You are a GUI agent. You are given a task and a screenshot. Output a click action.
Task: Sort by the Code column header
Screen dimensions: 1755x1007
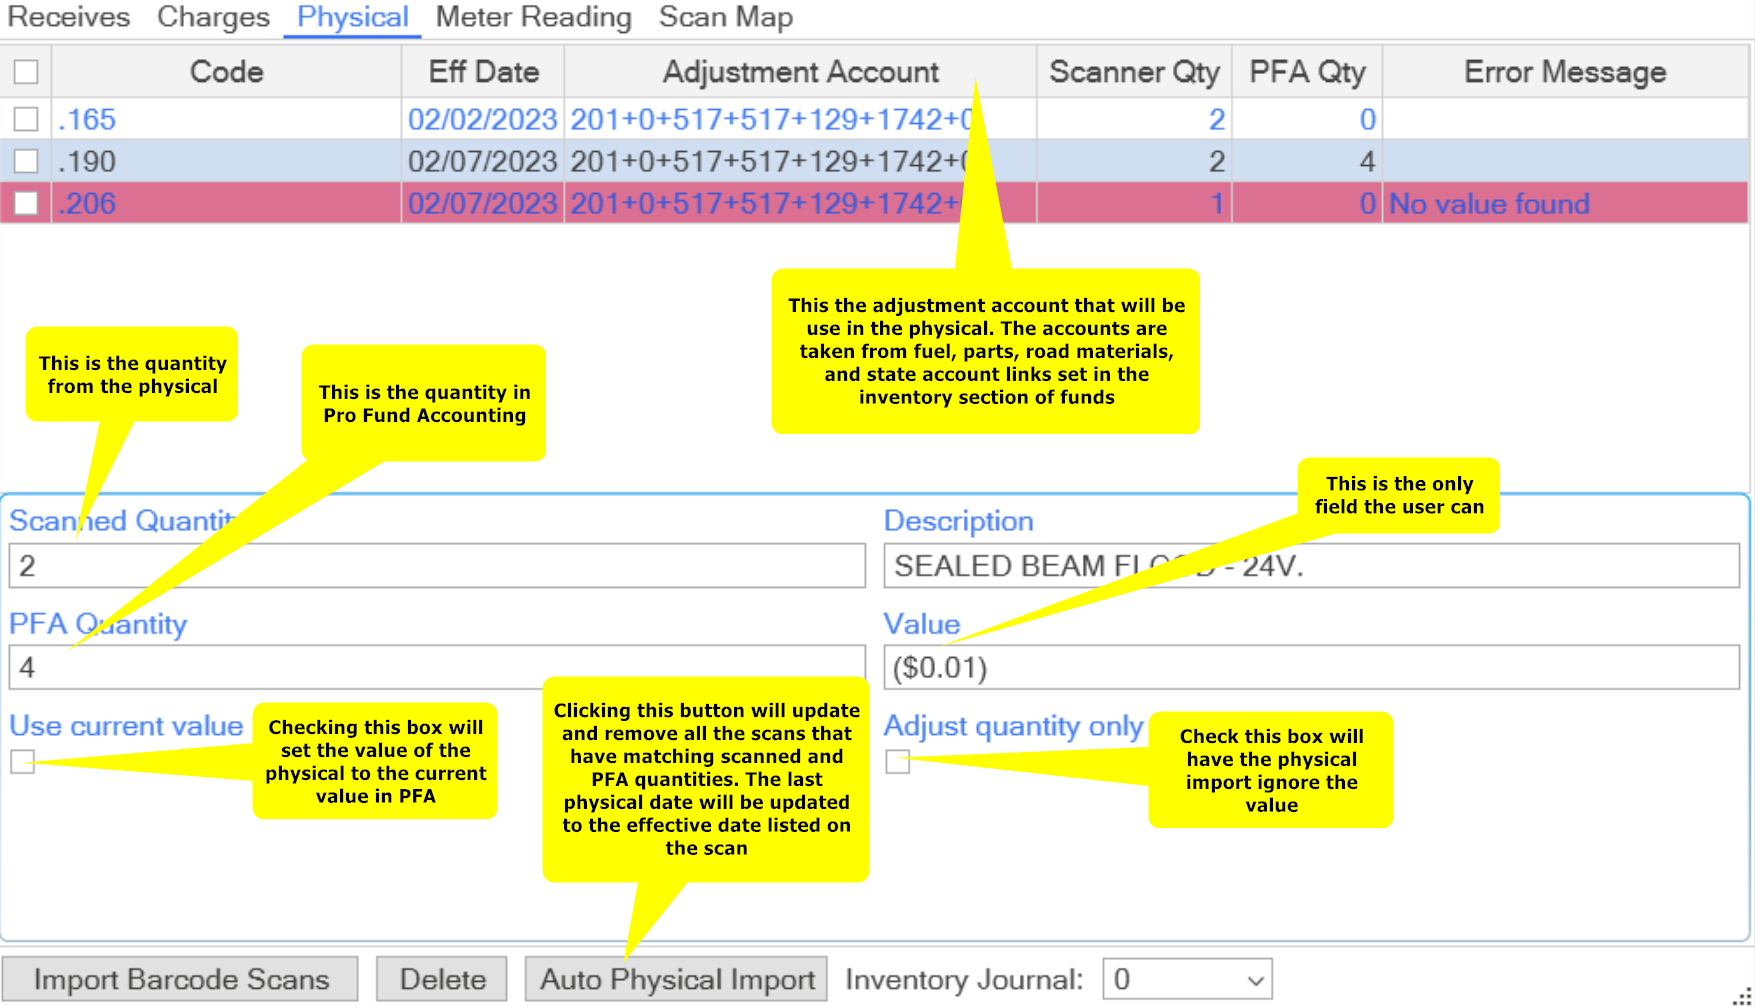(x=226, y=72)
